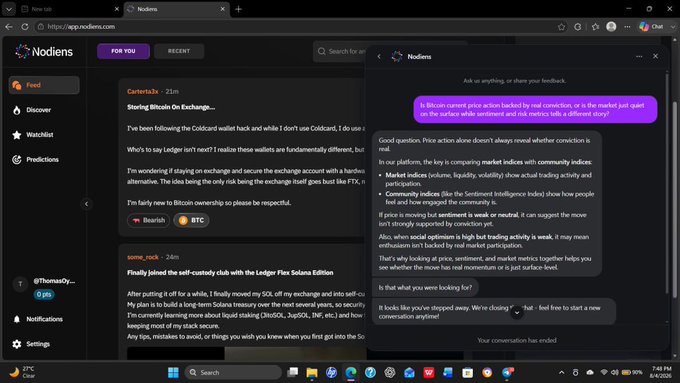Viewport: 680px width, 383px height.
Task: Switch to the FOR YOU tab
Action: coord(123,51)
